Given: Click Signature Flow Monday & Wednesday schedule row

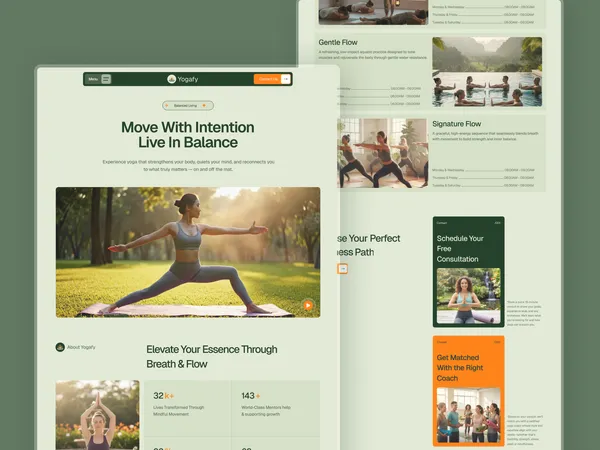Looking at the screenshot, I should click(483, 170).
